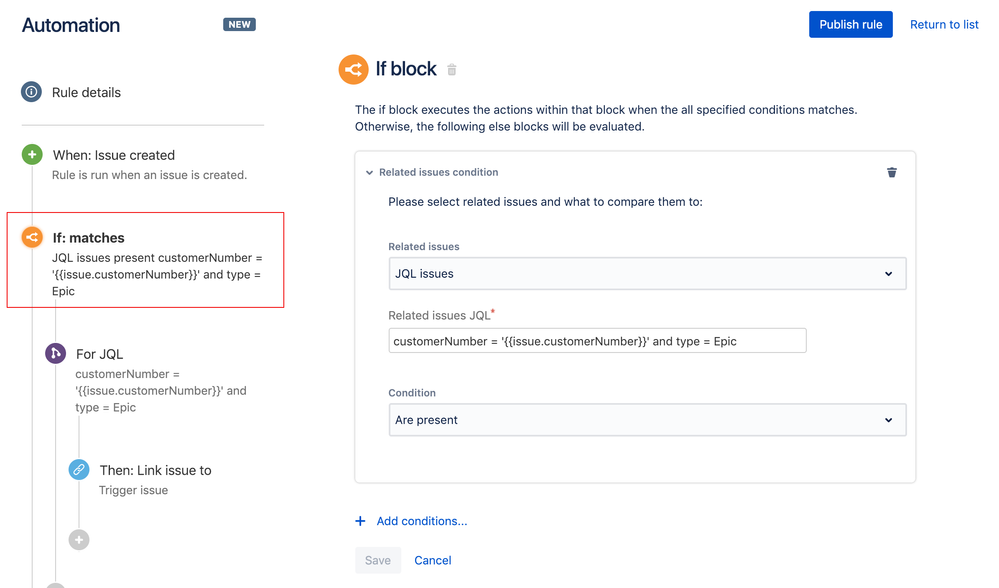Click the green Issue created trigger icon
The width and height of the screenshot is (999, 588).
click(x=32, y=154)
